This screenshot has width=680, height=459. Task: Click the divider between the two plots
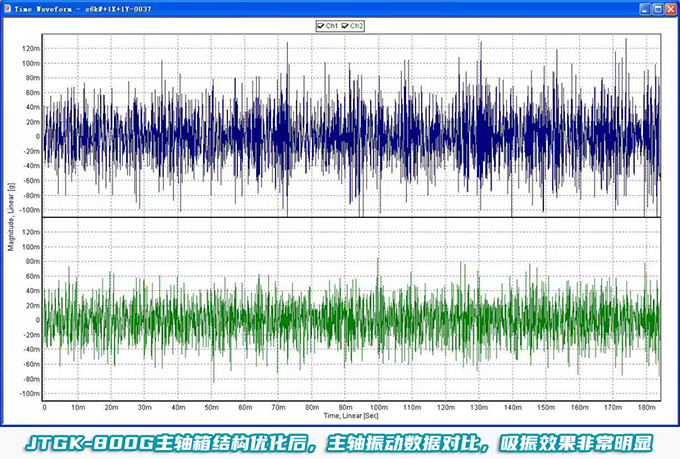[350, 217]
